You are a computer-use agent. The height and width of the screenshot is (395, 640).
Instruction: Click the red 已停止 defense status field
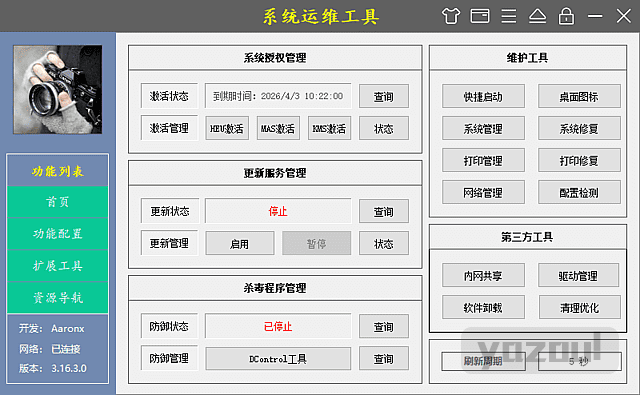(x=278, y=326)
